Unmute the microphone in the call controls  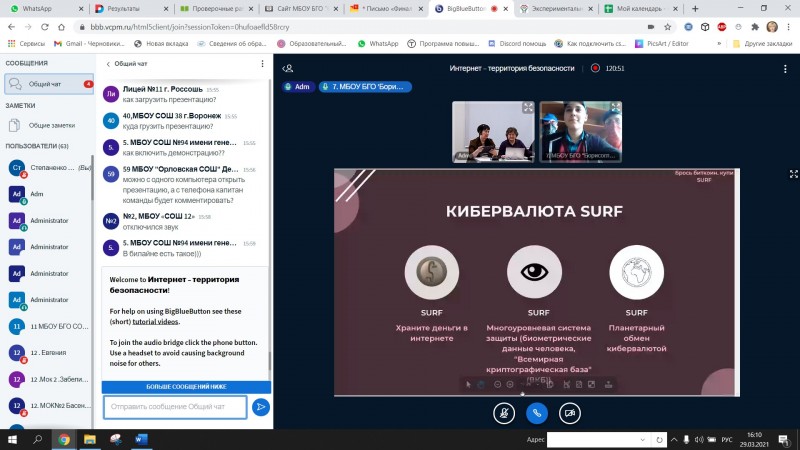pyautogui.click(x=504, y=411)
